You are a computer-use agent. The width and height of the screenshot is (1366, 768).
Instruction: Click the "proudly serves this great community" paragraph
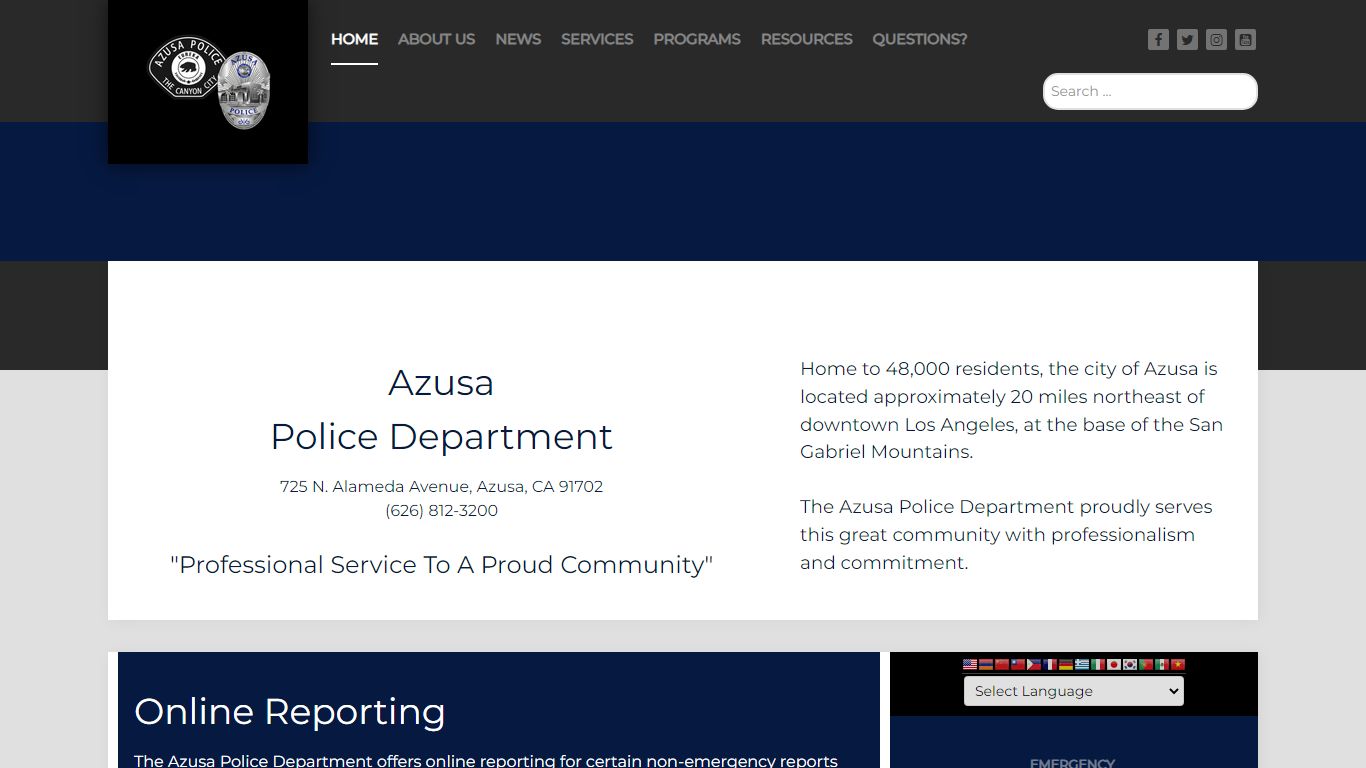[1006, 535]
